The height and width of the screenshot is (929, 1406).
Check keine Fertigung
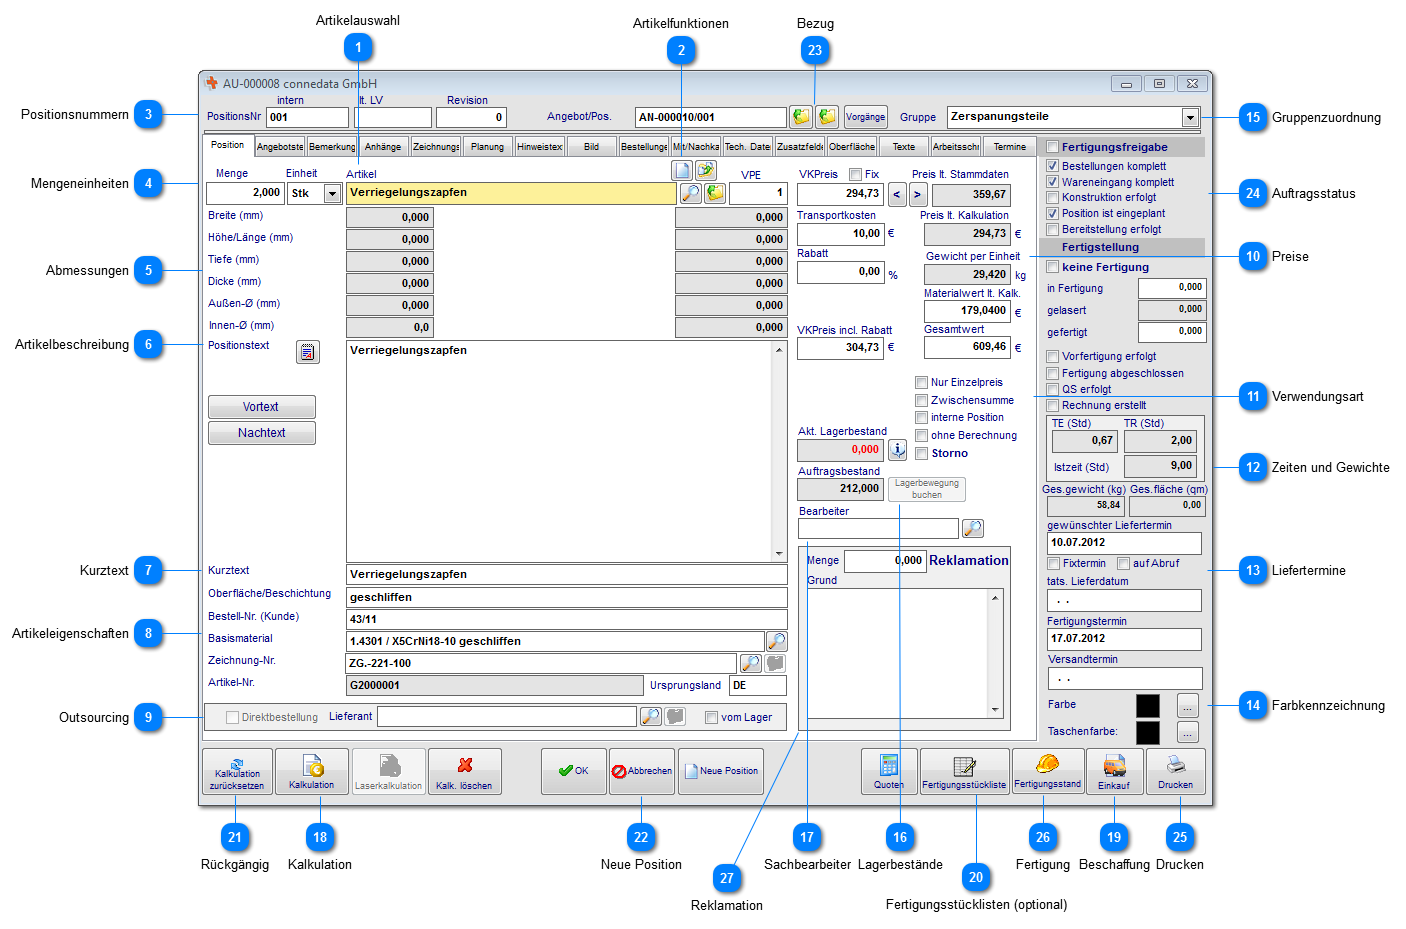coord(1052,267)
